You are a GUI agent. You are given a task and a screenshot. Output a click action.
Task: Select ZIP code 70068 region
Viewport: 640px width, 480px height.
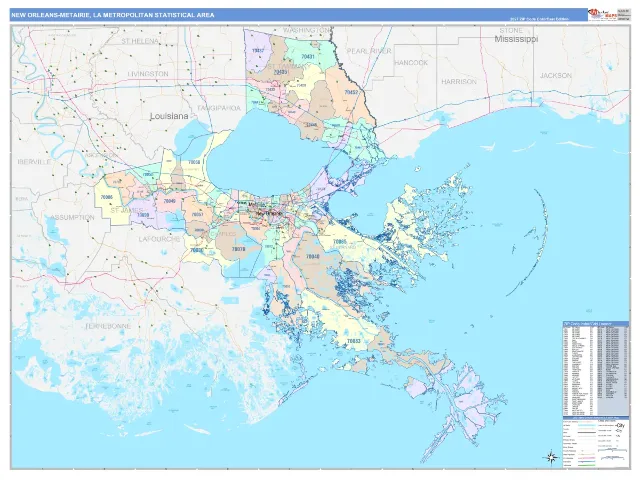194,162
